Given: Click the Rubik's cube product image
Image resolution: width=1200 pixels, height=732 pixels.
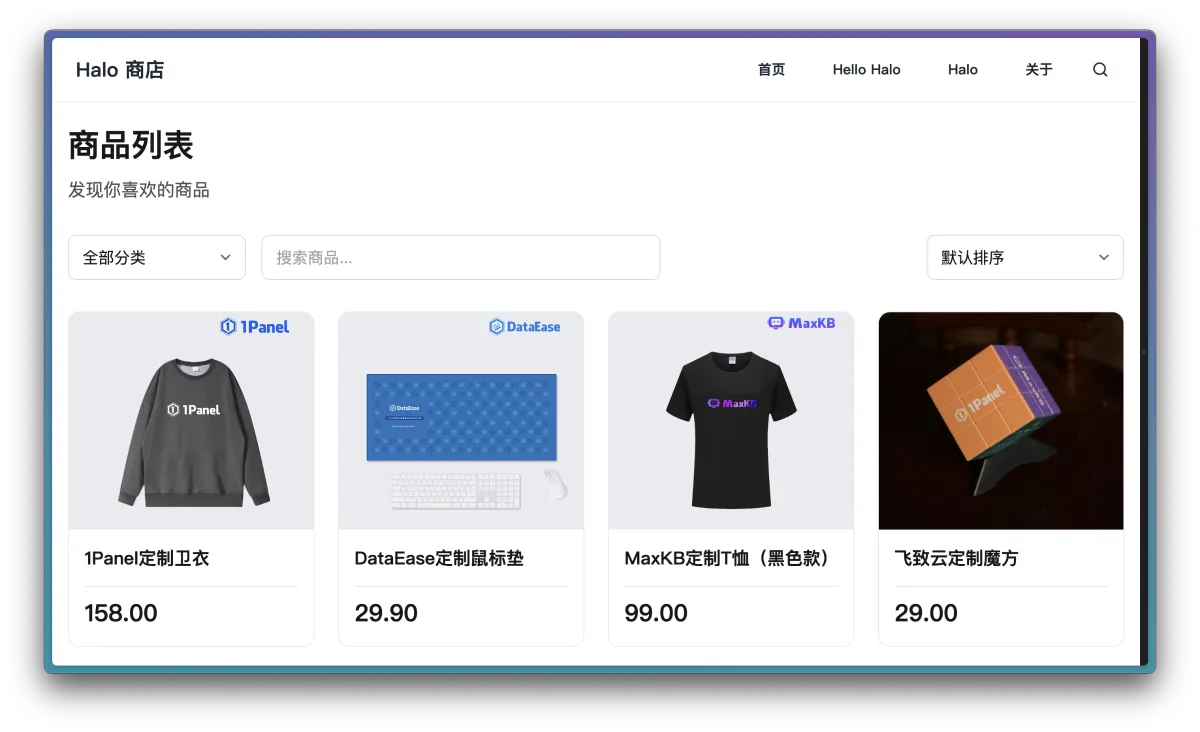Looking at the screenshot, I should click(1000, 420).
